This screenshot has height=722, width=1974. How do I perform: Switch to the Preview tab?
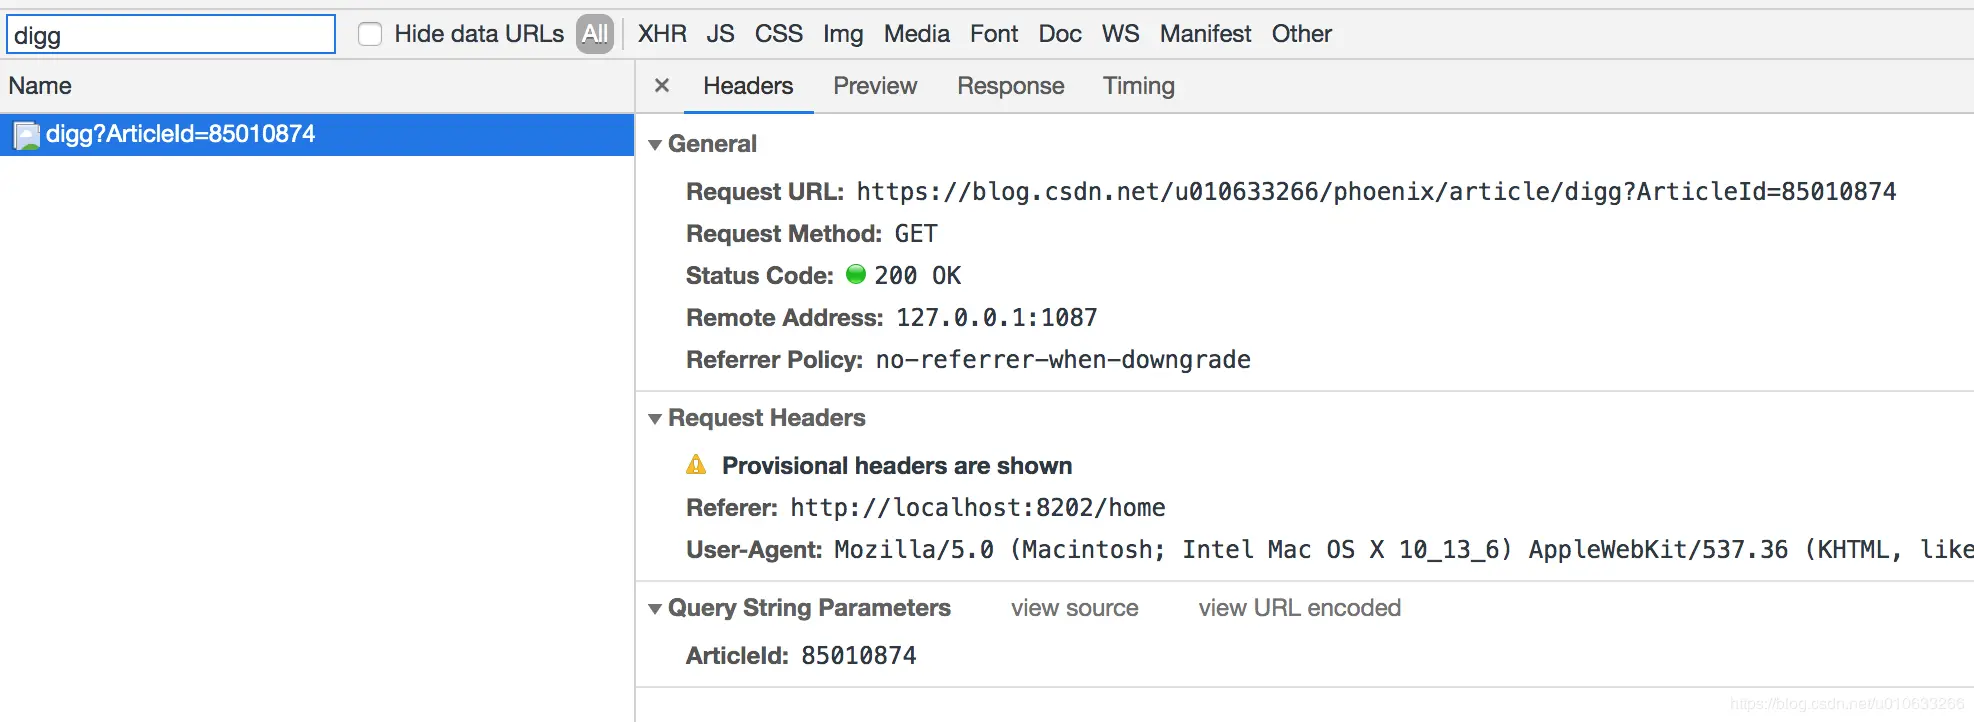875,86
